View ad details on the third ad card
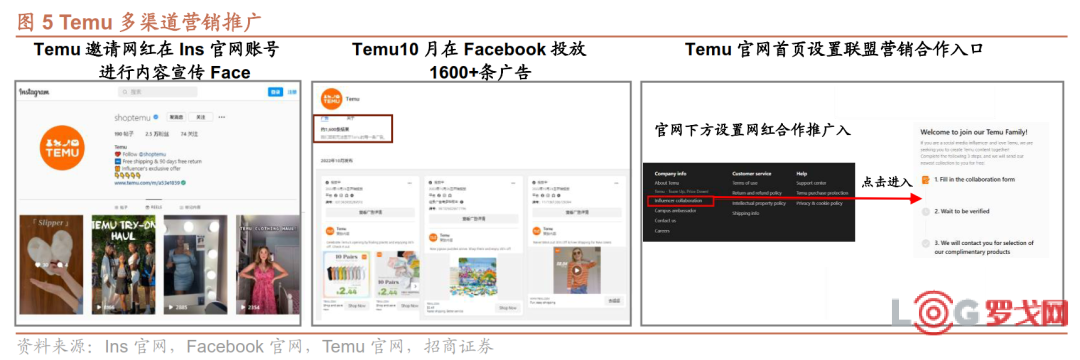 coord(577,213)
